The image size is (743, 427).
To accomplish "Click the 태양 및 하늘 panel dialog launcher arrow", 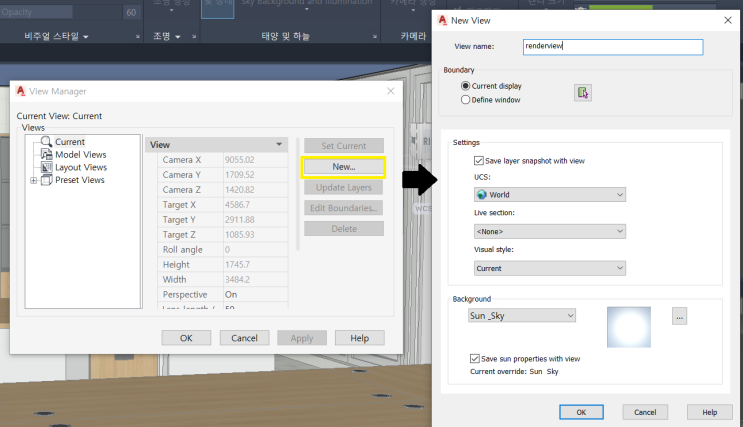I will click(x=375, y=36).
